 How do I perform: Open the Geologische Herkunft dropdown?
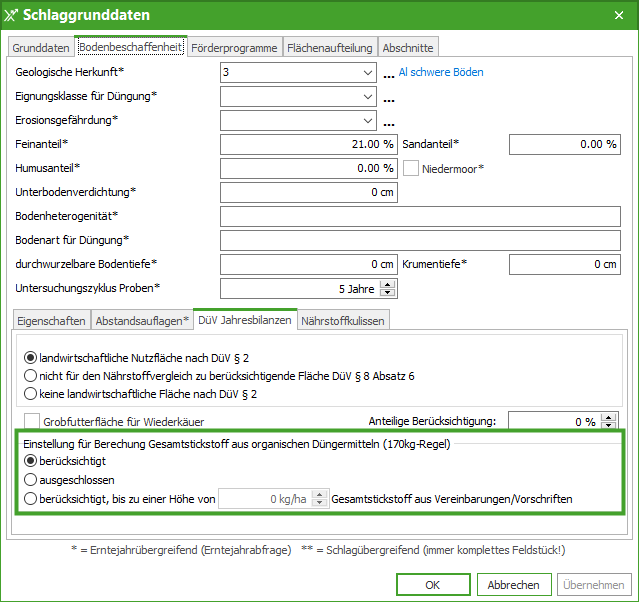(369, 73)
